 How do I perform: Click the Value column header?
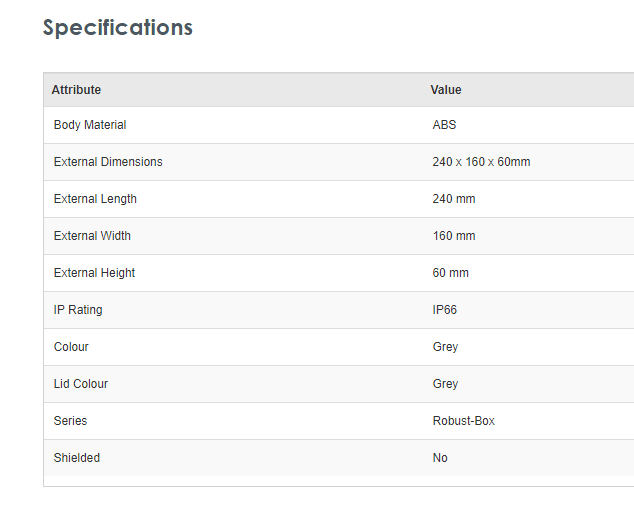point(446,90)
